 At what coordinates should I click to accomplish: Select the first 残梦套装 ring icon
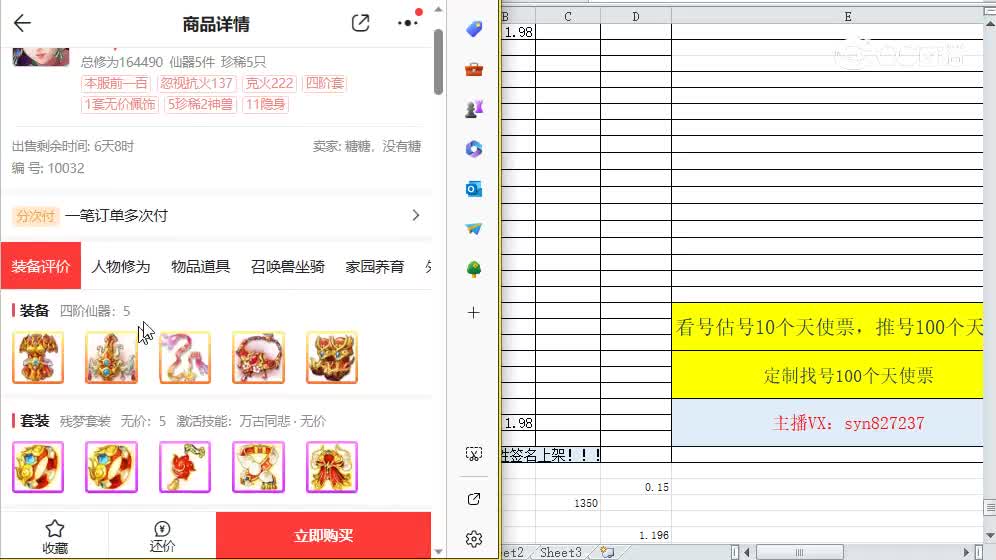[38, 467]
